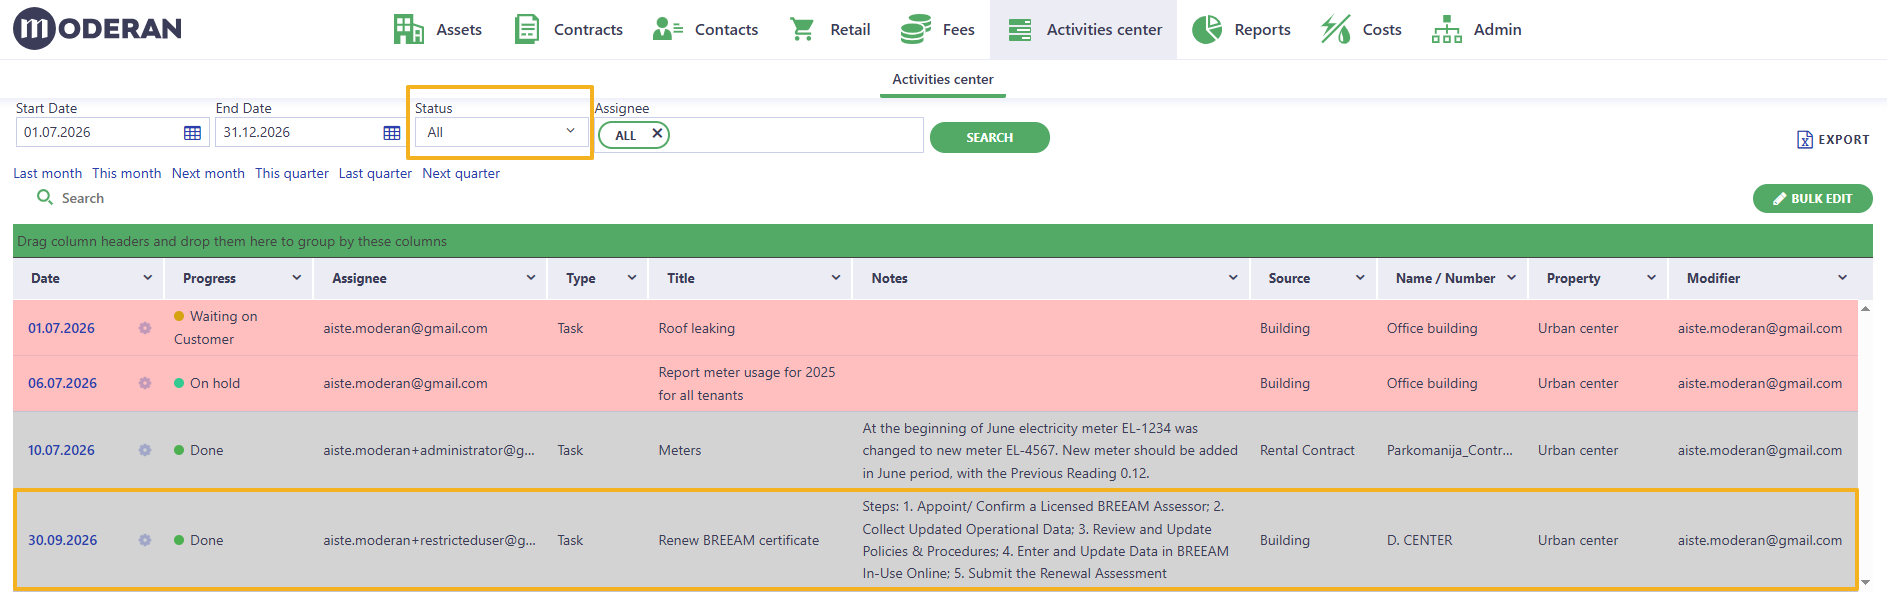Expand Source column filter menu
1887x603 pixels.
(x=1360, y=278)
